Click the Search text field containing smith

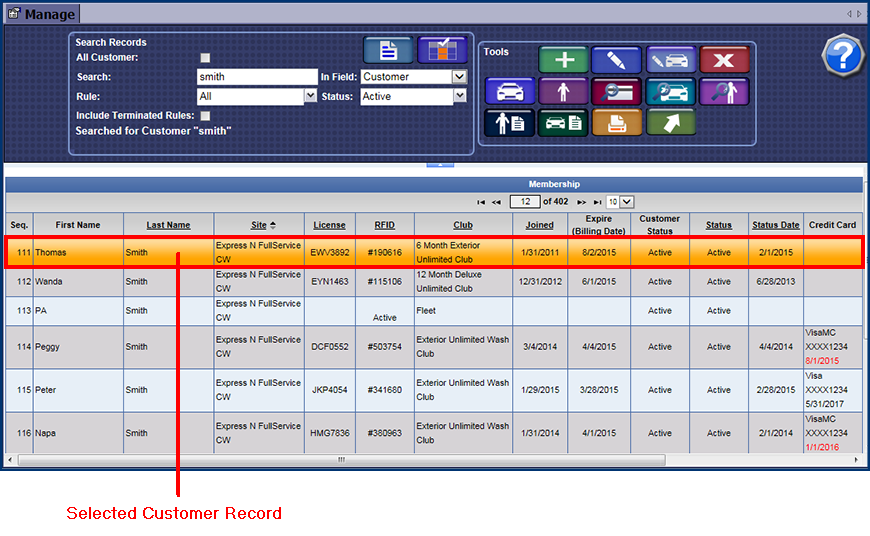pyautogui.click(x=256, y=77)
